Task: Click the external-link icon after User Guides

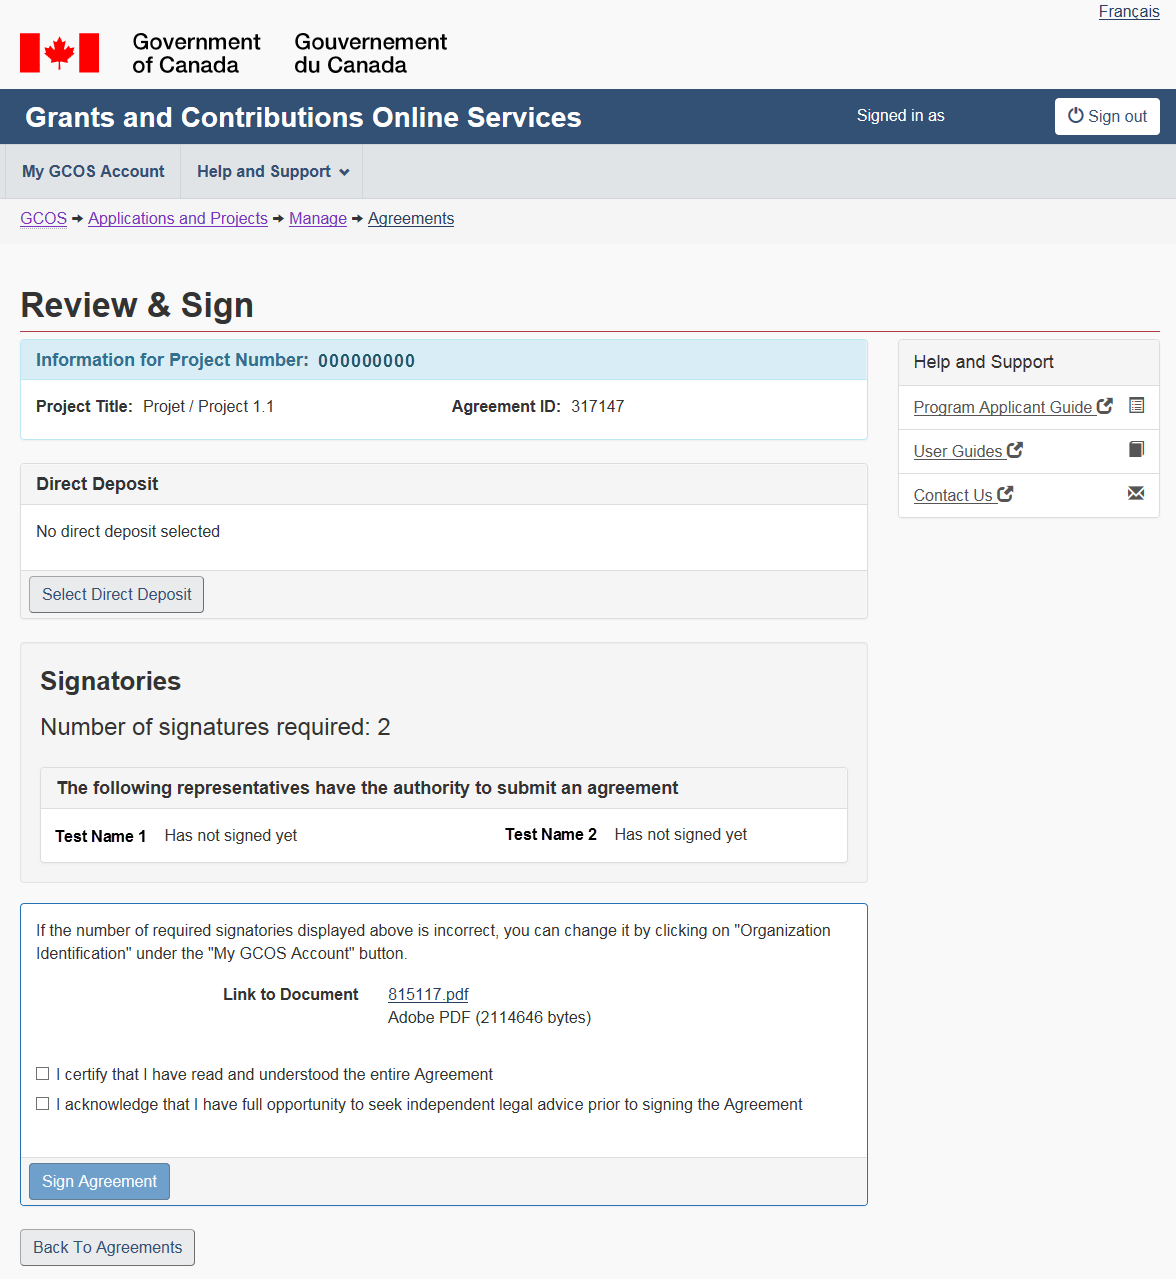Action: click(1014, 450)
